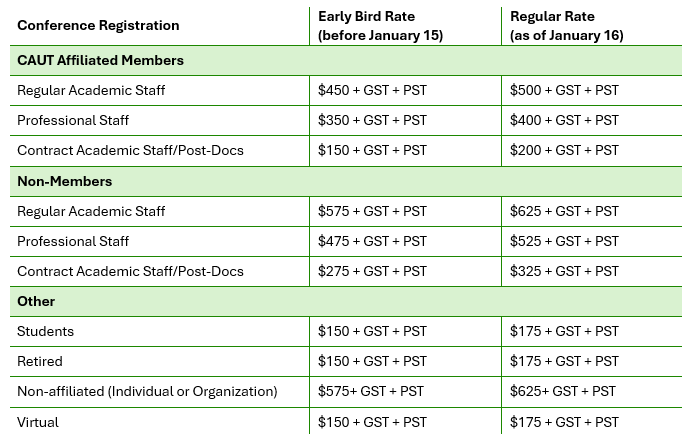This screenshot has height=434, width=686.
Task: Select the $525 regular rate price cell
Action: click(564, 241)
